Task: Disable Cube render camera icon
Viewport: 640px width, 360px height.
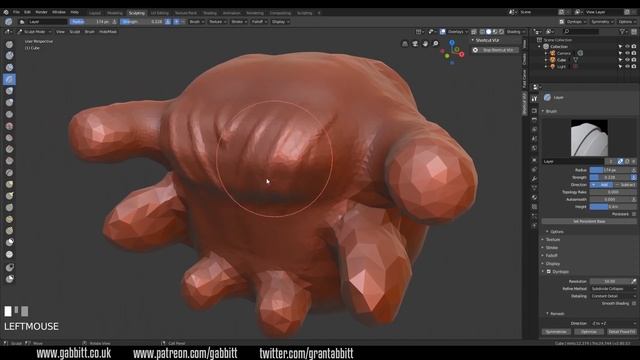Action: pyautogui.click(x=634, y=60)
